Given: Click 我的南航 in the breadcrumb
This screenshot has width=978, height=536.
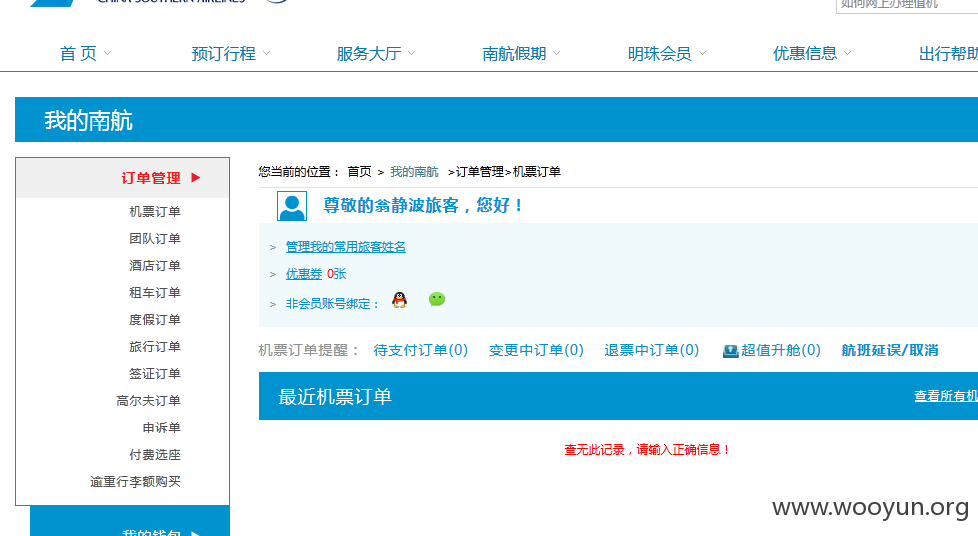Looking at the screenshot, I should click(414, 172).
